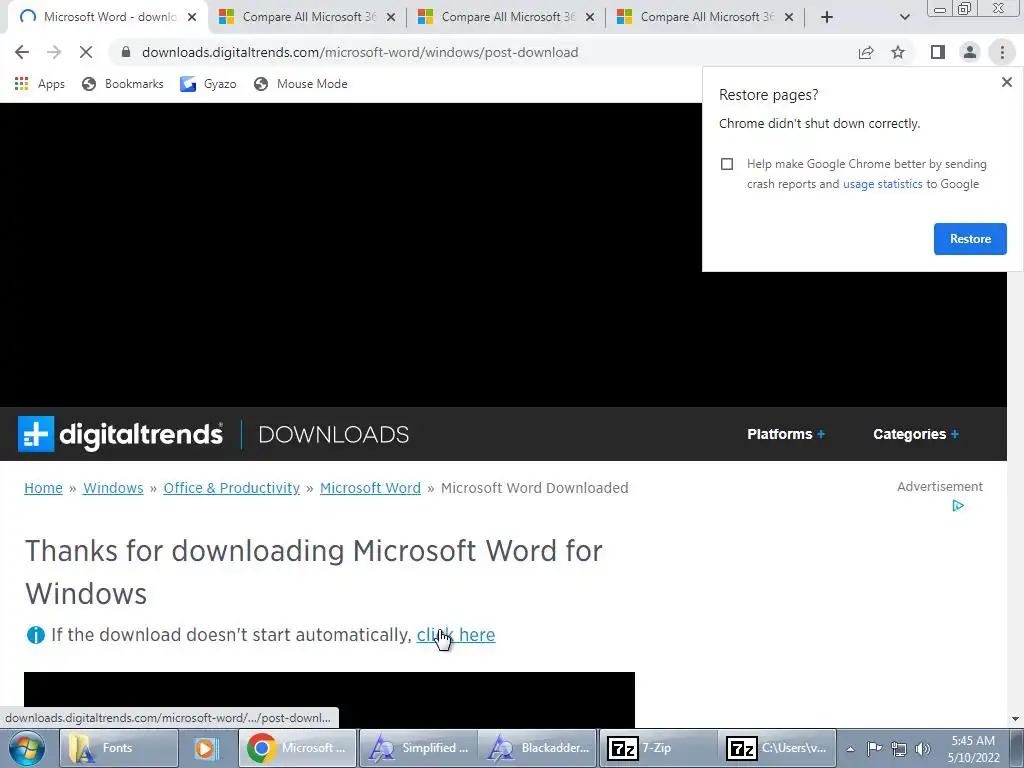Image resolution: width=1024 pixels, height=768 pixels.
Task: Open the media player taskbar icon
Action: click(205, 748)
